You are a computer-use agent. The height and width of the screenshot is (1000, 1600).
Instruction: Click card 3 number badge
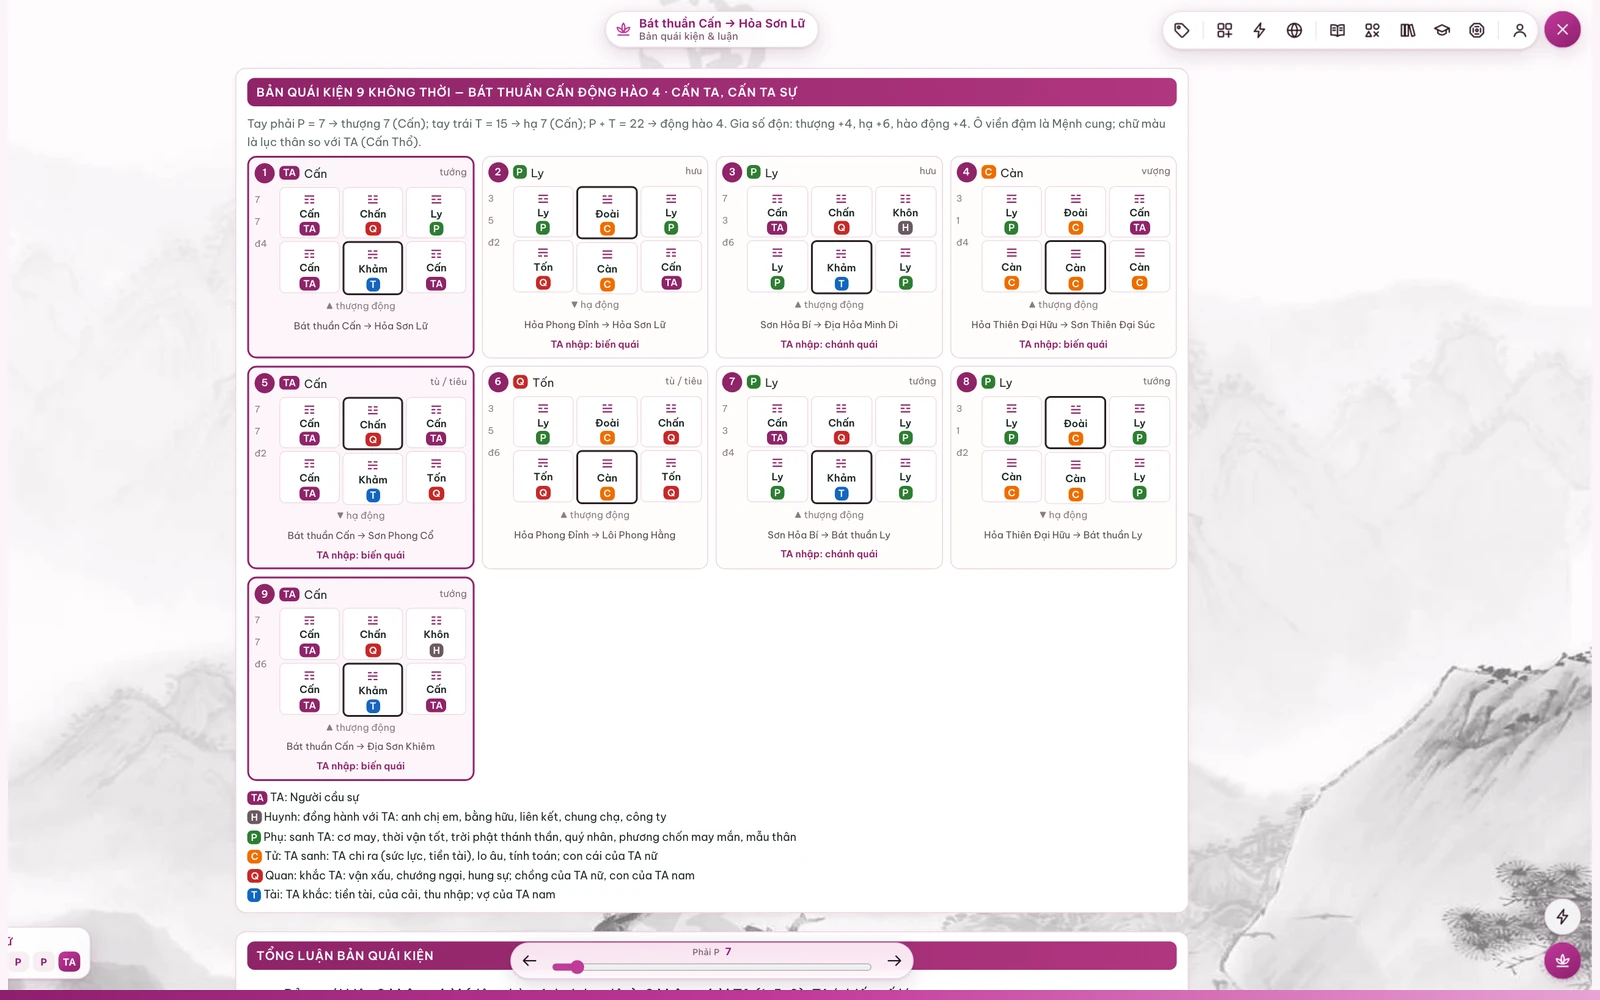(x=732, y=172)
